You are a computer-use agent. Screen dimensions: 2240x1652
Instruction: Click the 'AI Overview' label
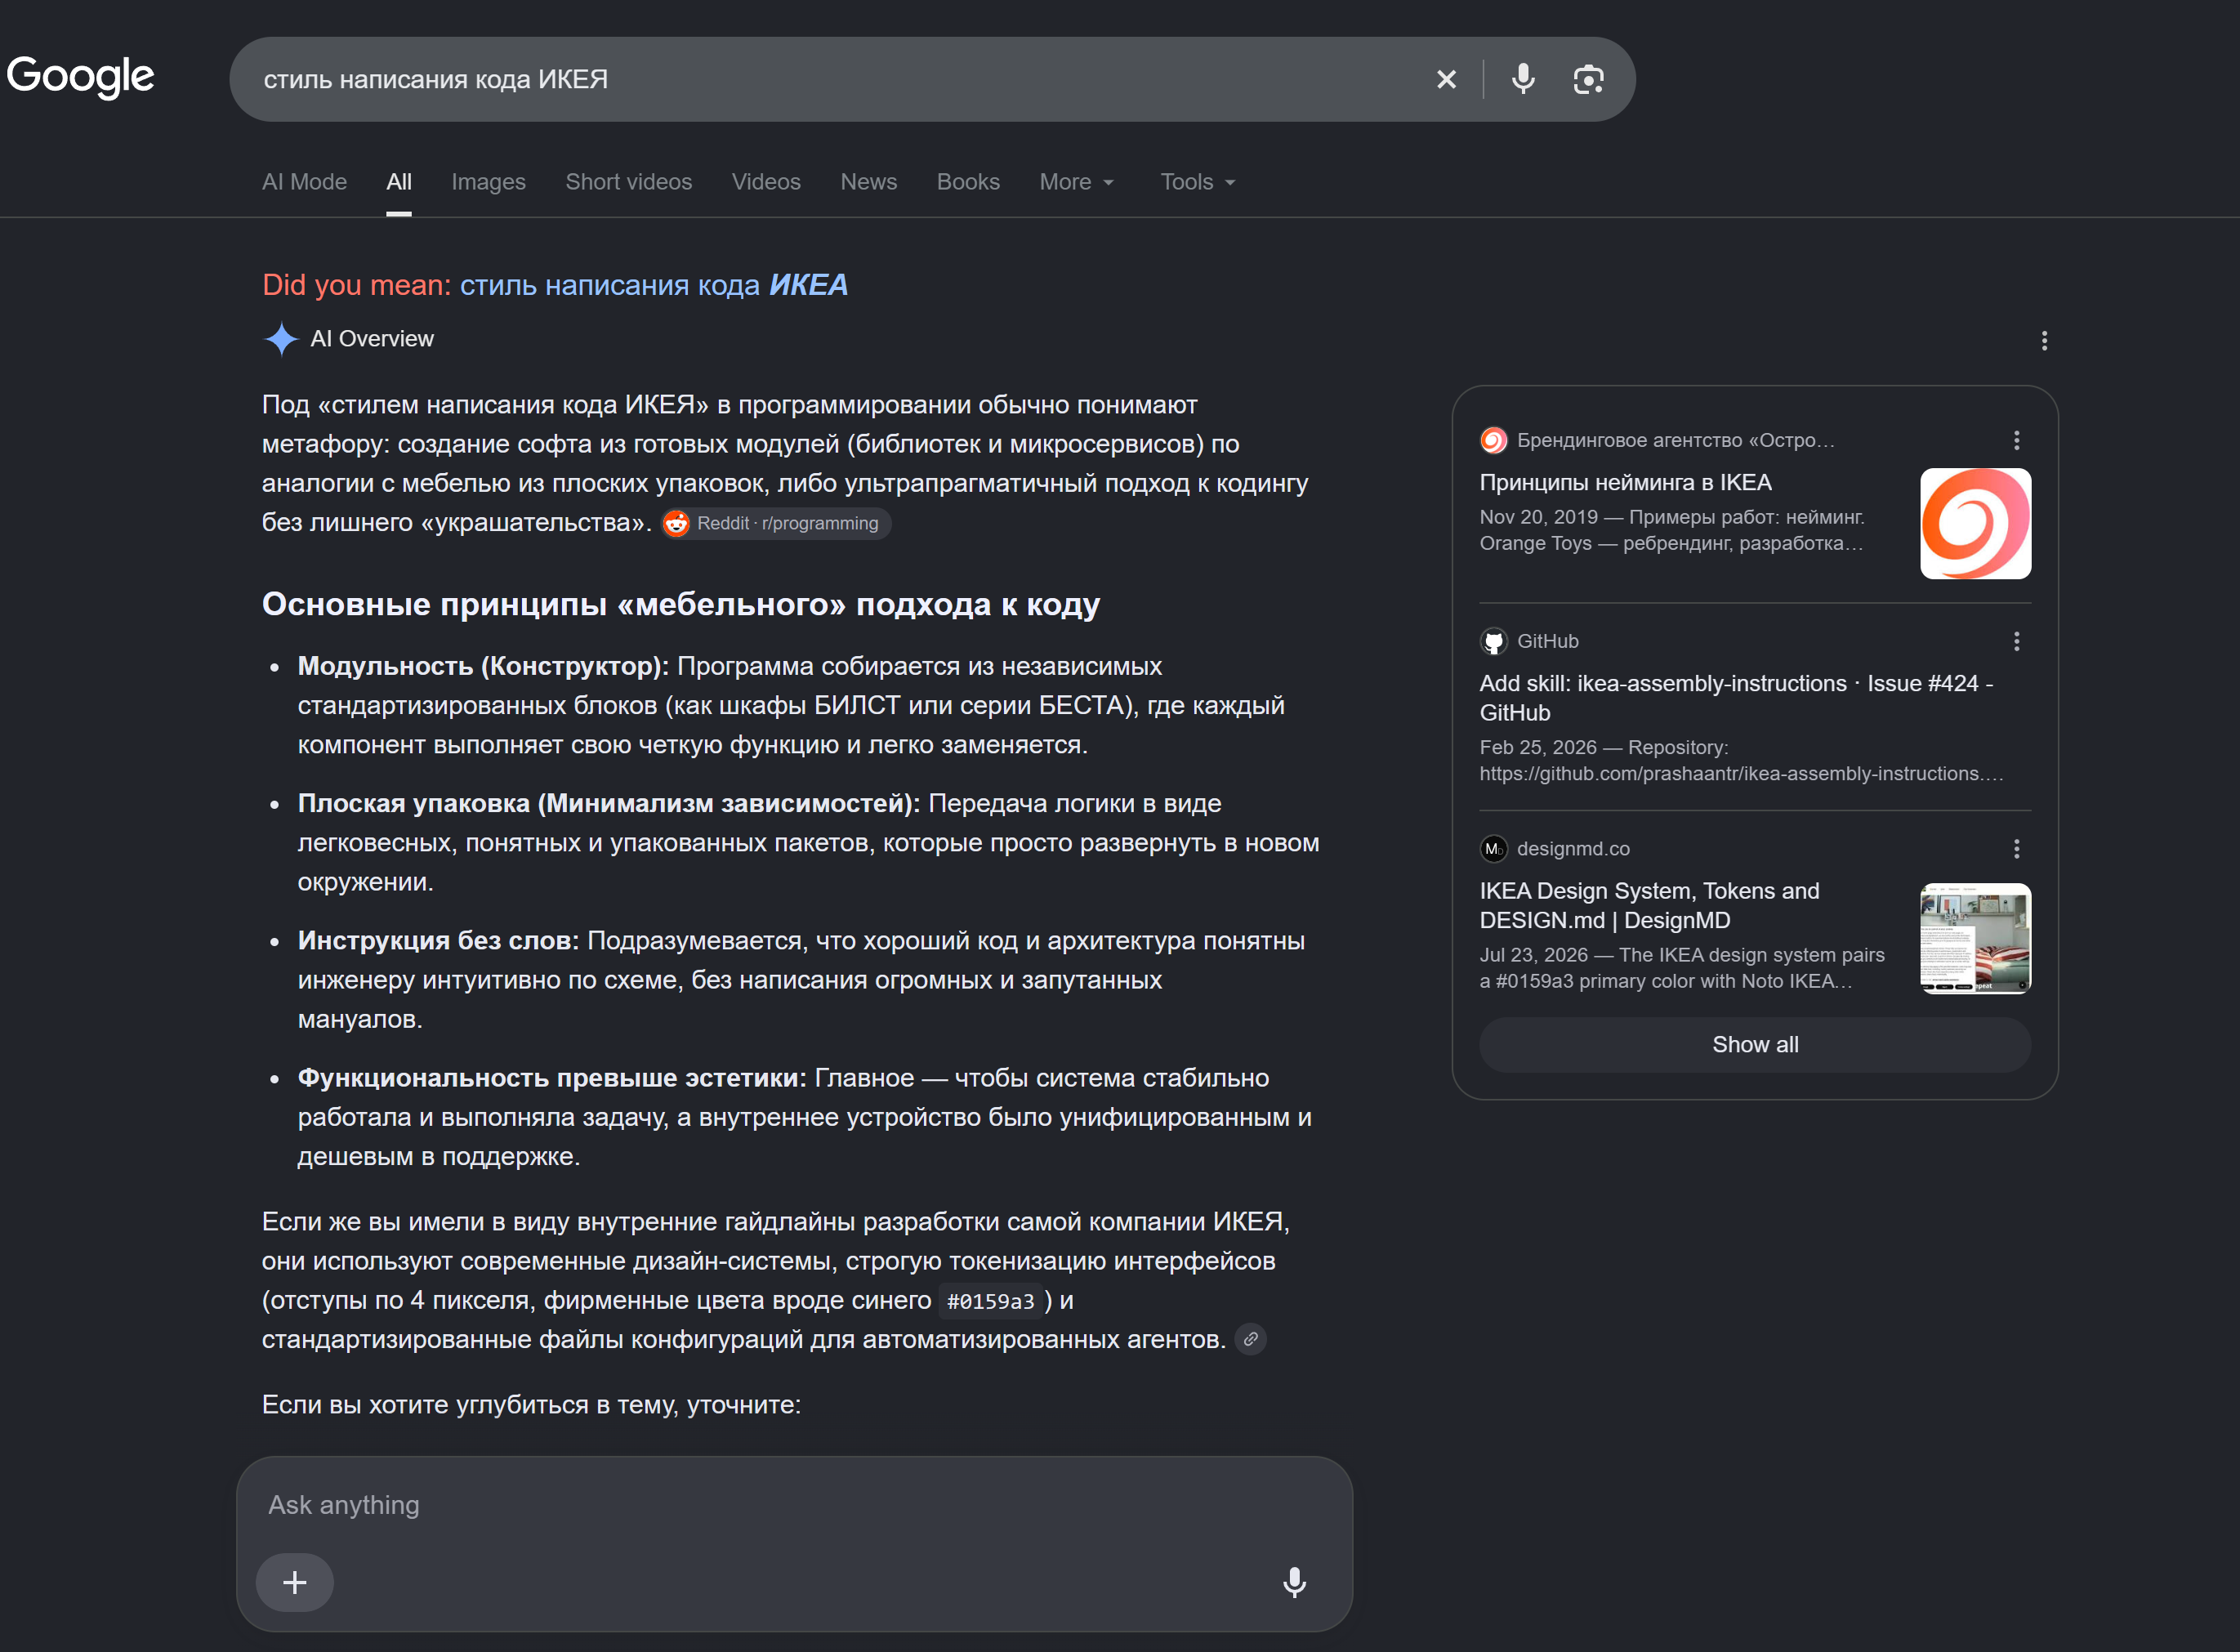click(372, 339)
